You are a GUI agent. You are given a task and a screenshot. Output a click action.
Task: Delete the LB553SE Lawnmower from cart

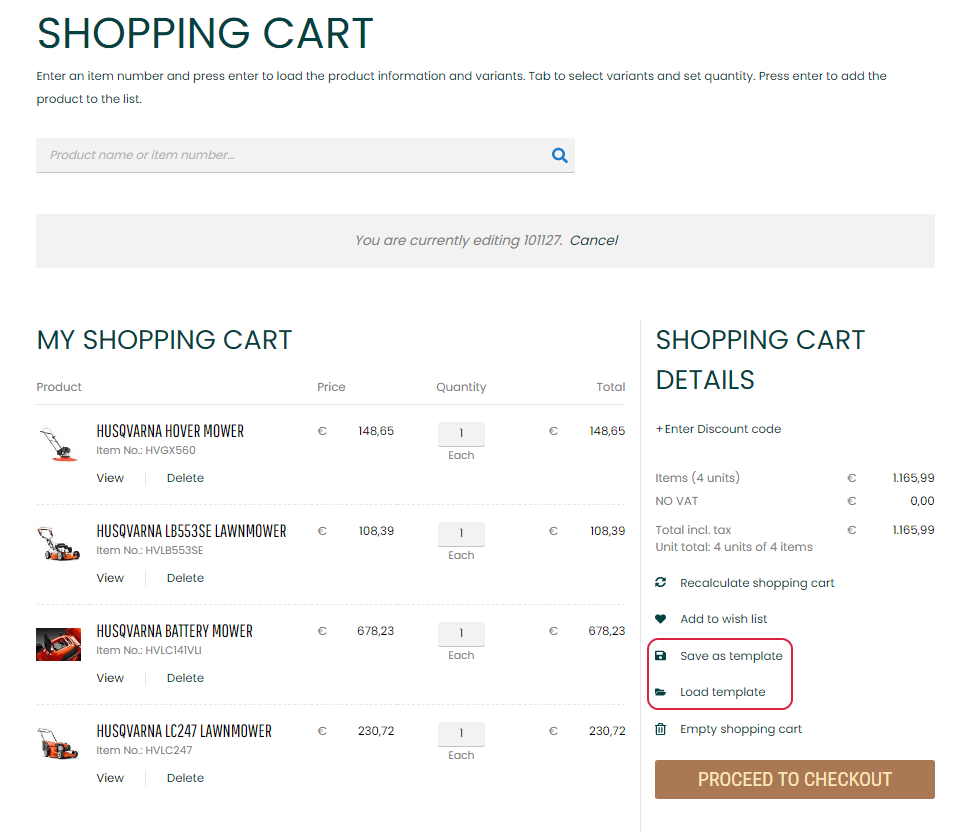click(185, 578)
